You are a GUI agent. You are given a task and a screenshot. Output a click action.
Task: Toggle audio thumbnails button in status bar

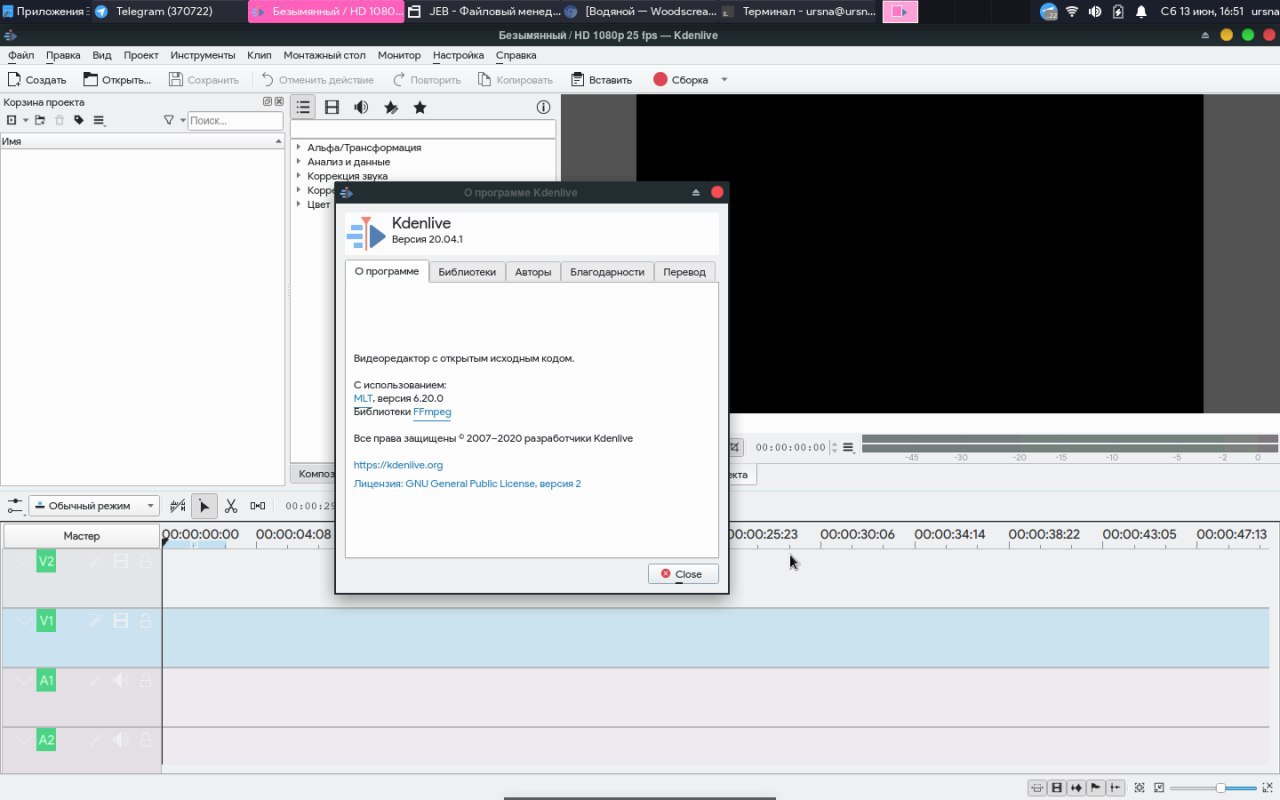click(1076, 788)
